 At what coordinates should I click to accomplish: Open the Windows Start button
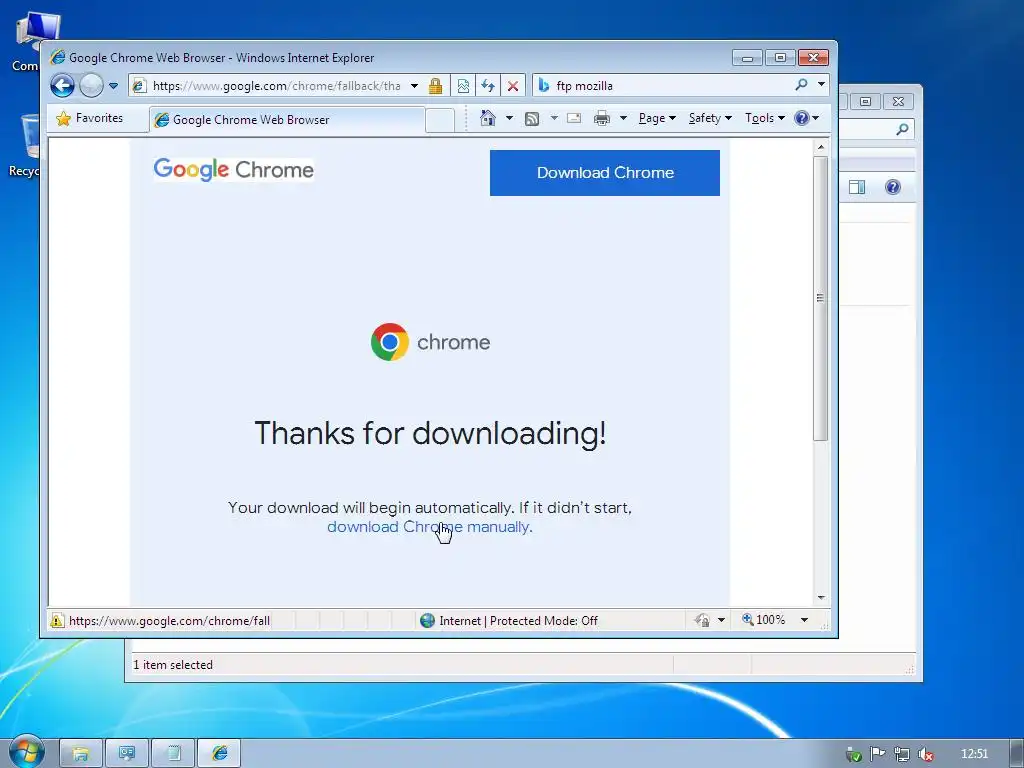[26, 752]
